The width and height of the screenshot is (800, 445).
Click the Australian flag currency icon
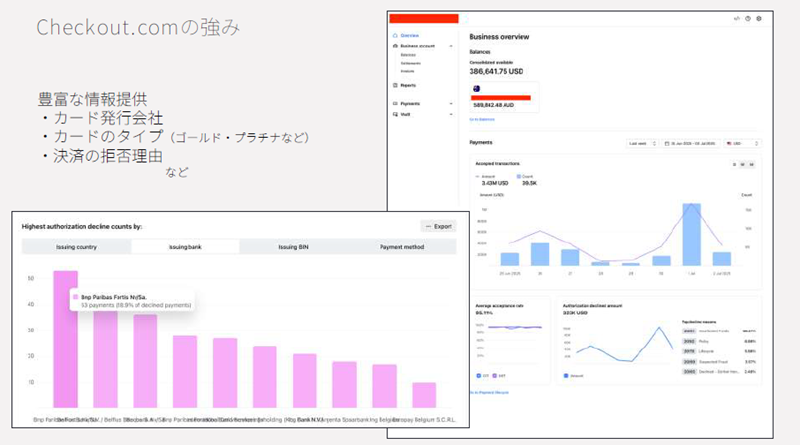(476, 89)
